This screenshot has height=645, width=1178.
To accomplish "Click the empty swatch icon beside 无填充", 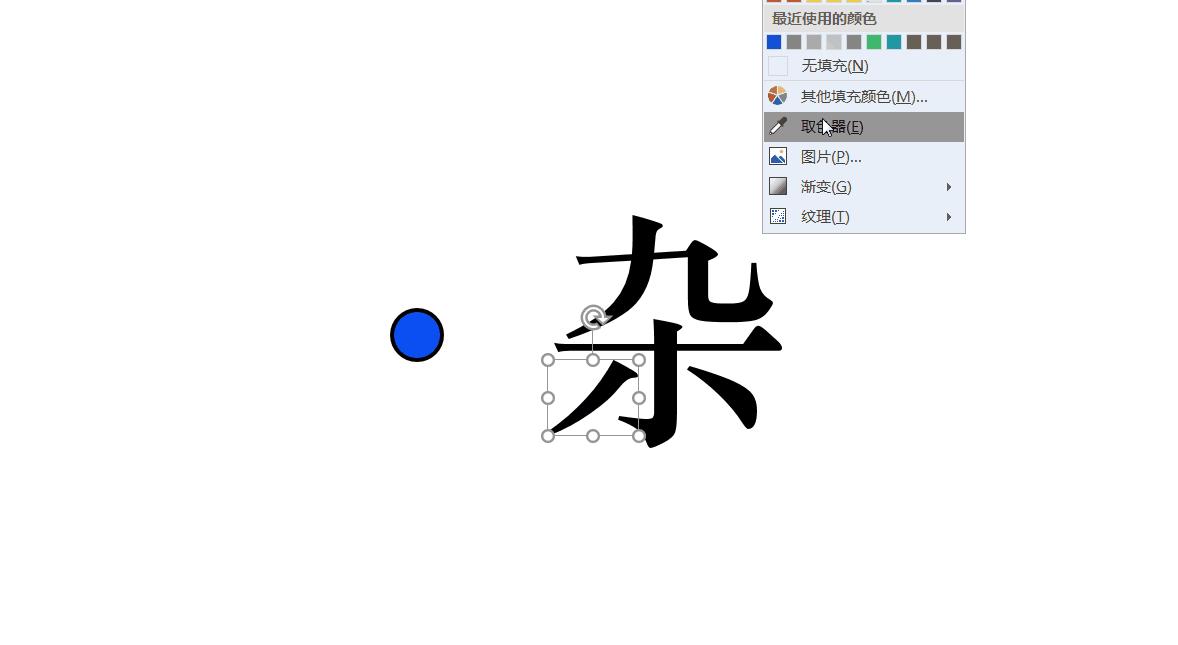I will click(778, 65).
